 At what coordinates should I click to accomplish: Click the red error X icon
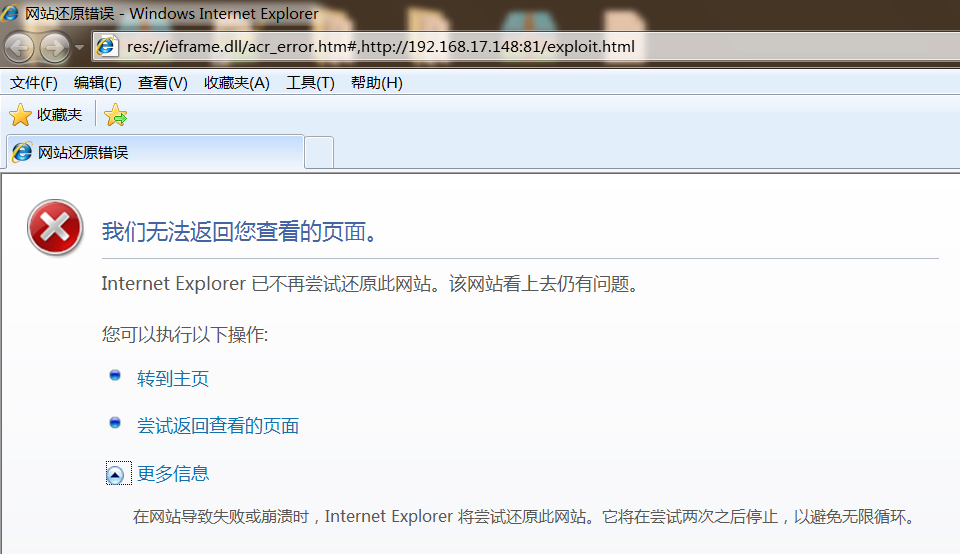pyautogui.click(x=55, y=228)
